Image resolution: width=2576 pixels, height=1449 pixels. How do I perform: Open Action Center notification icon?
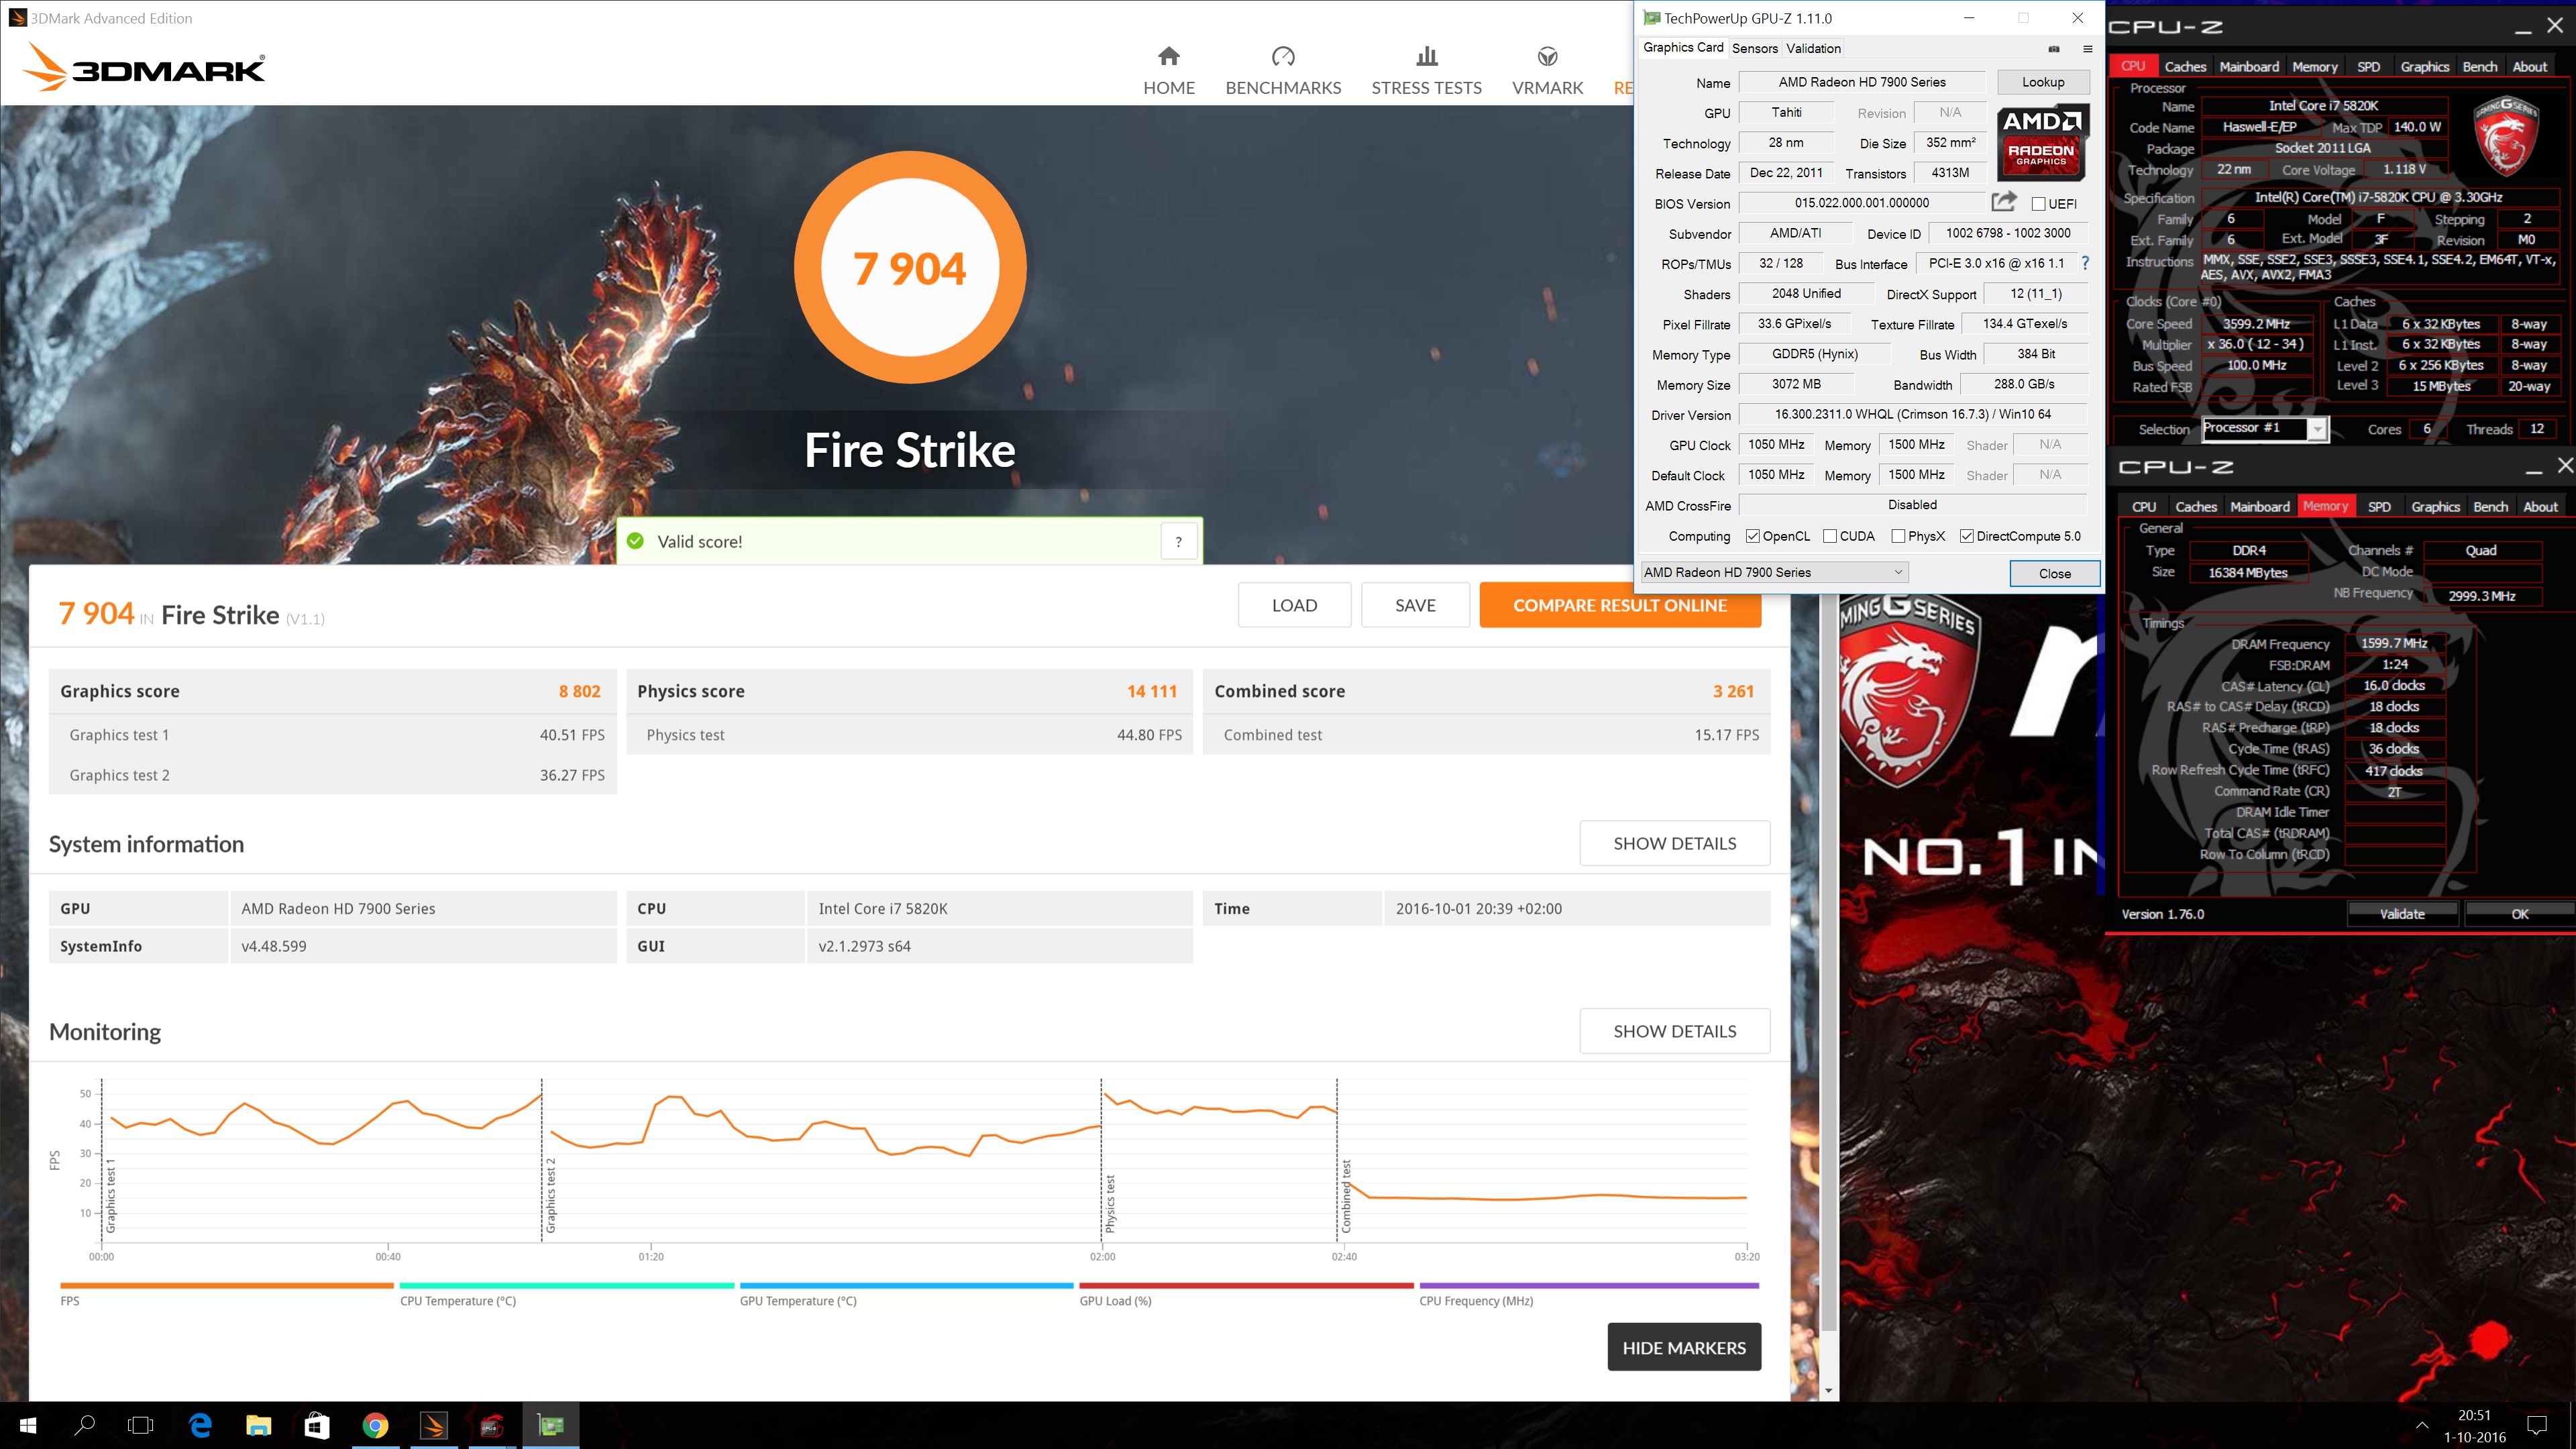[x=2537, y=1425]
